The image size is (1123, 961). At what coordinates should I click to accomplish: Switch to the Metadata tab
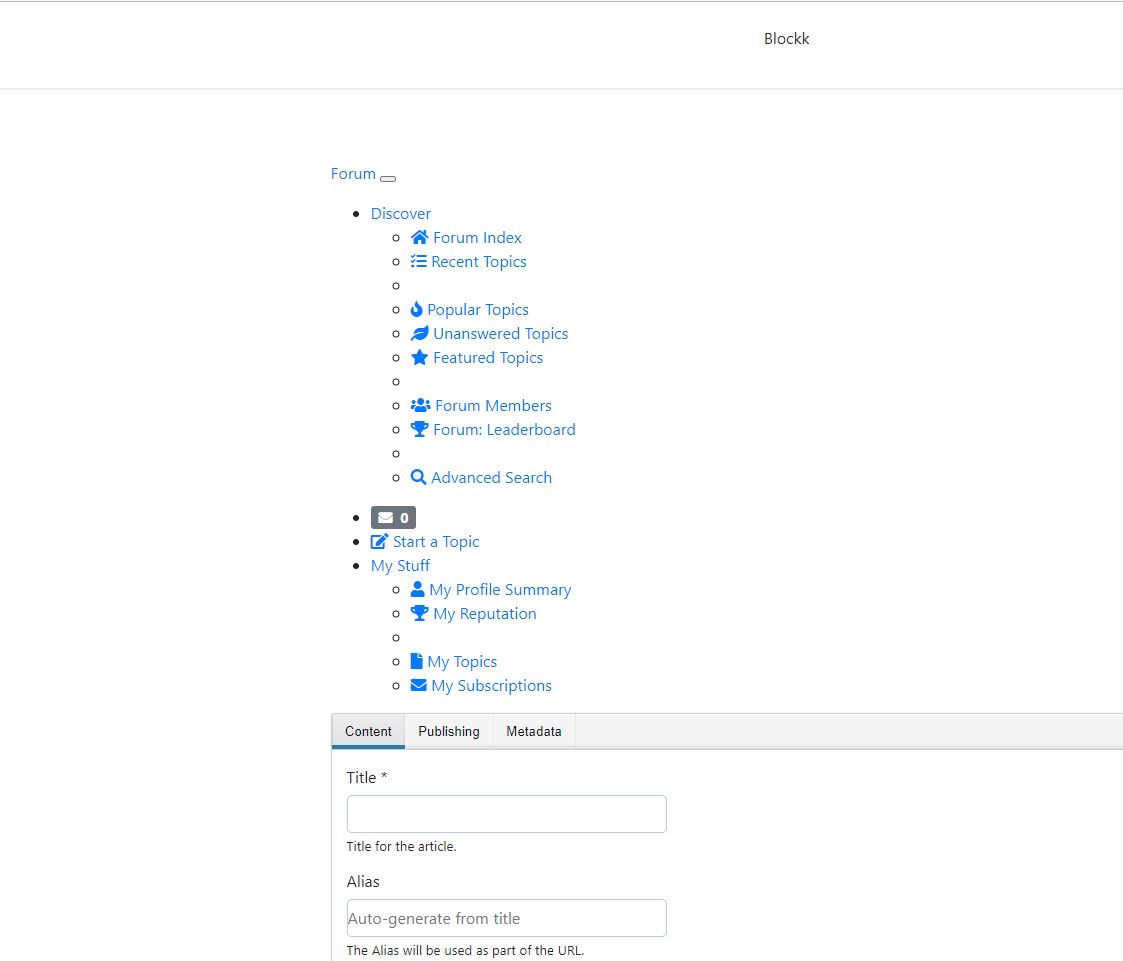click(x=533, y=732)
